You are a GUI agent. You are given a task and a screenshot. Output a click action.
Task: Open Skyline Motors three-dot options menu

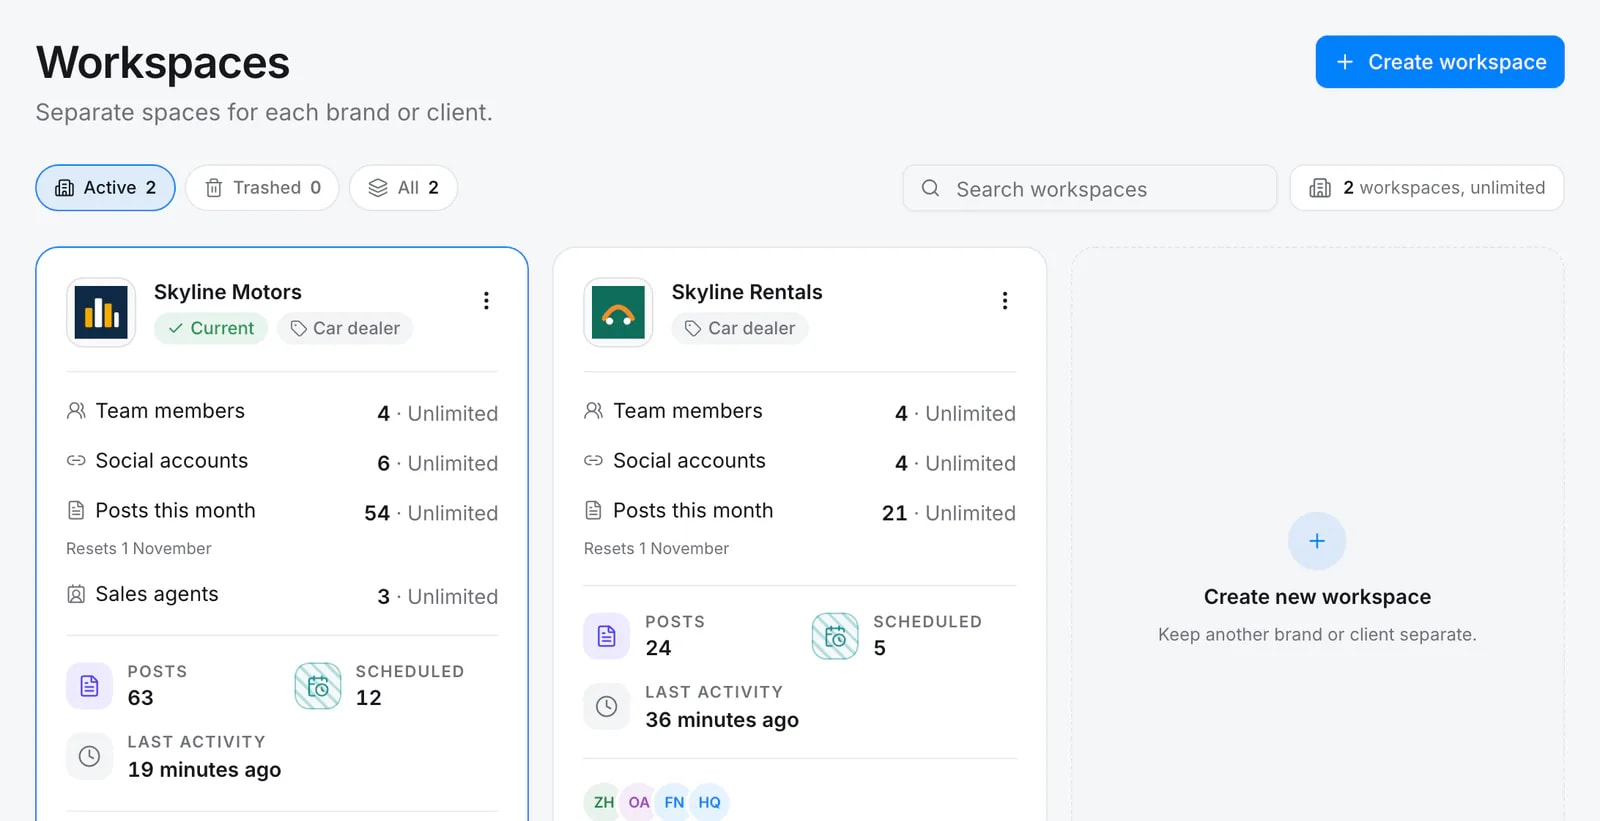[x=486, y=301]
